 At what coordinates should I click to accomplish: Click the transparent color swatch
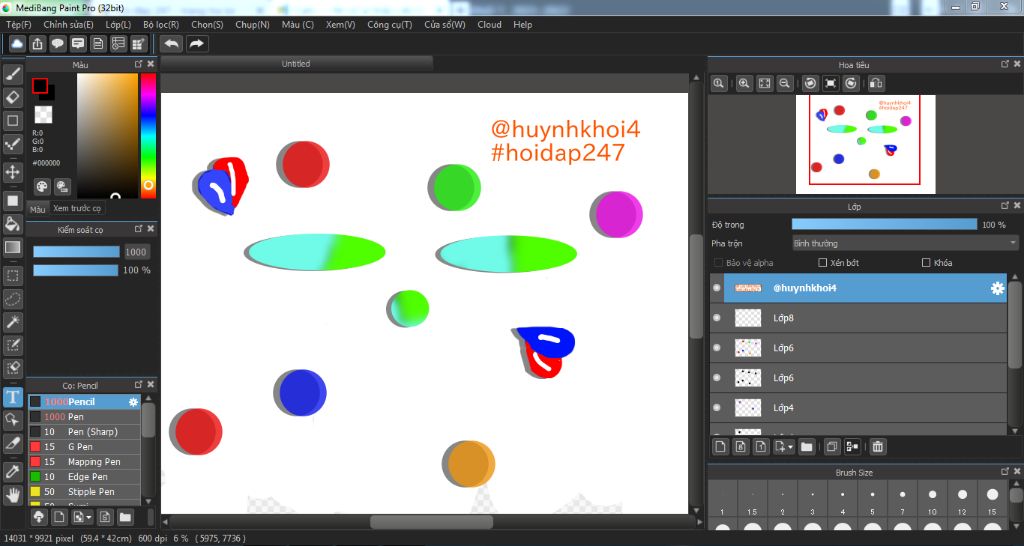point(43,114)
